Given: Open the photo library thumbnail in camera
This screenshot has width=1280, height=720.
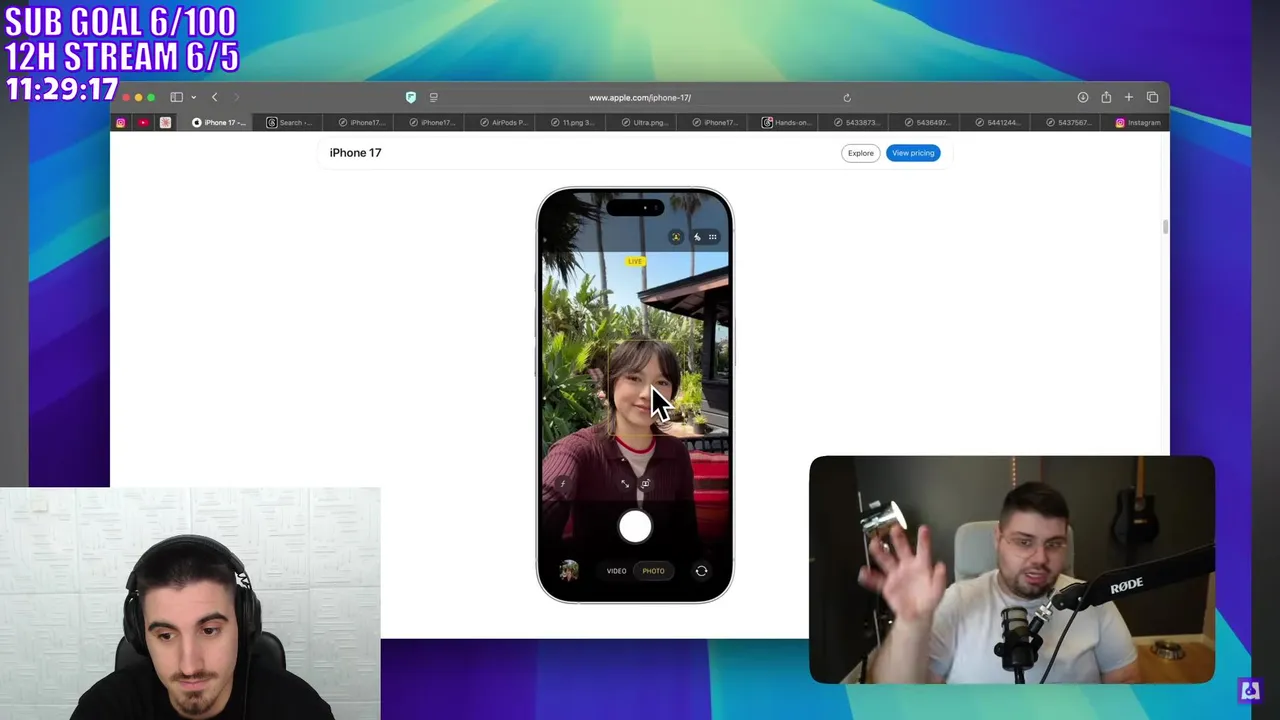Looking at the screenshot, I should (x=568, y=571).
